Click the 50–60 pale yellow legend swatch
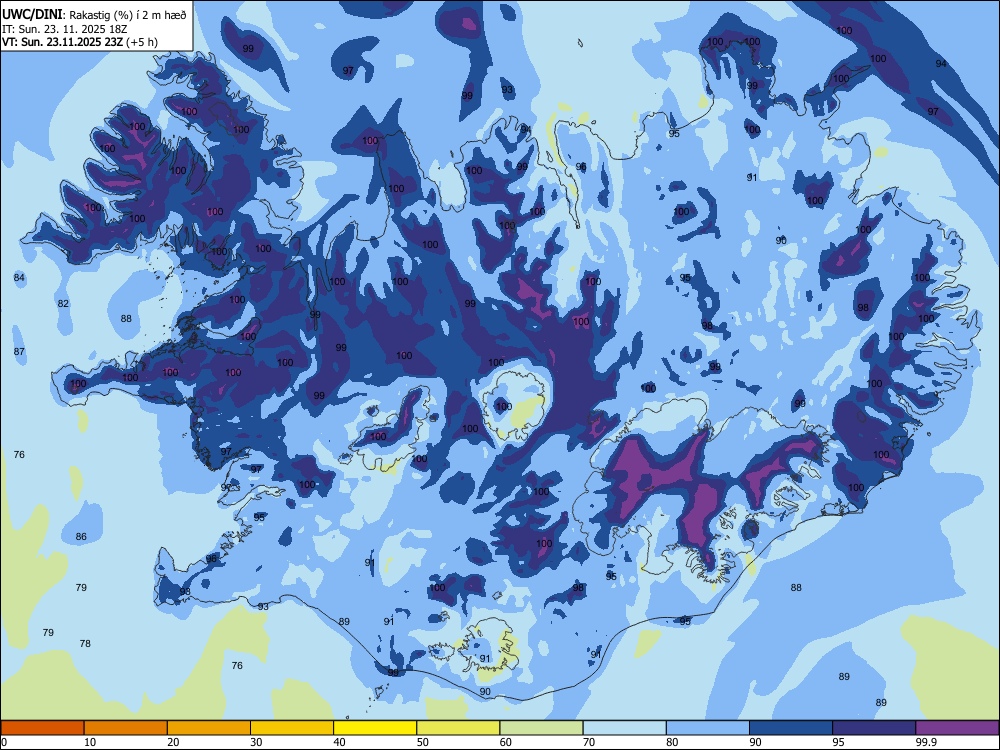Viewport: 1000px width, 750px height. (458, 728)
